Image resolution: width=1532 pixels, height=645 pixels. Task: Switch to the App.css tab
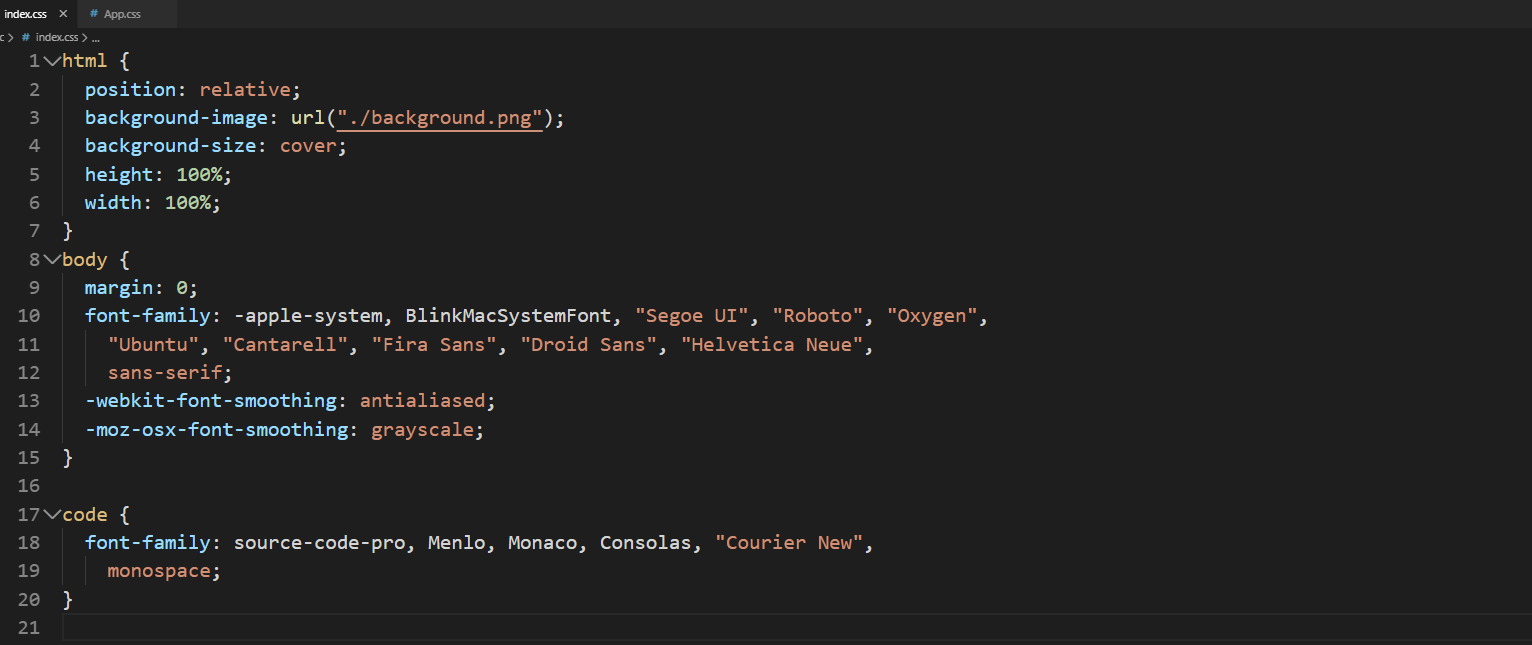tap(122, 14)
